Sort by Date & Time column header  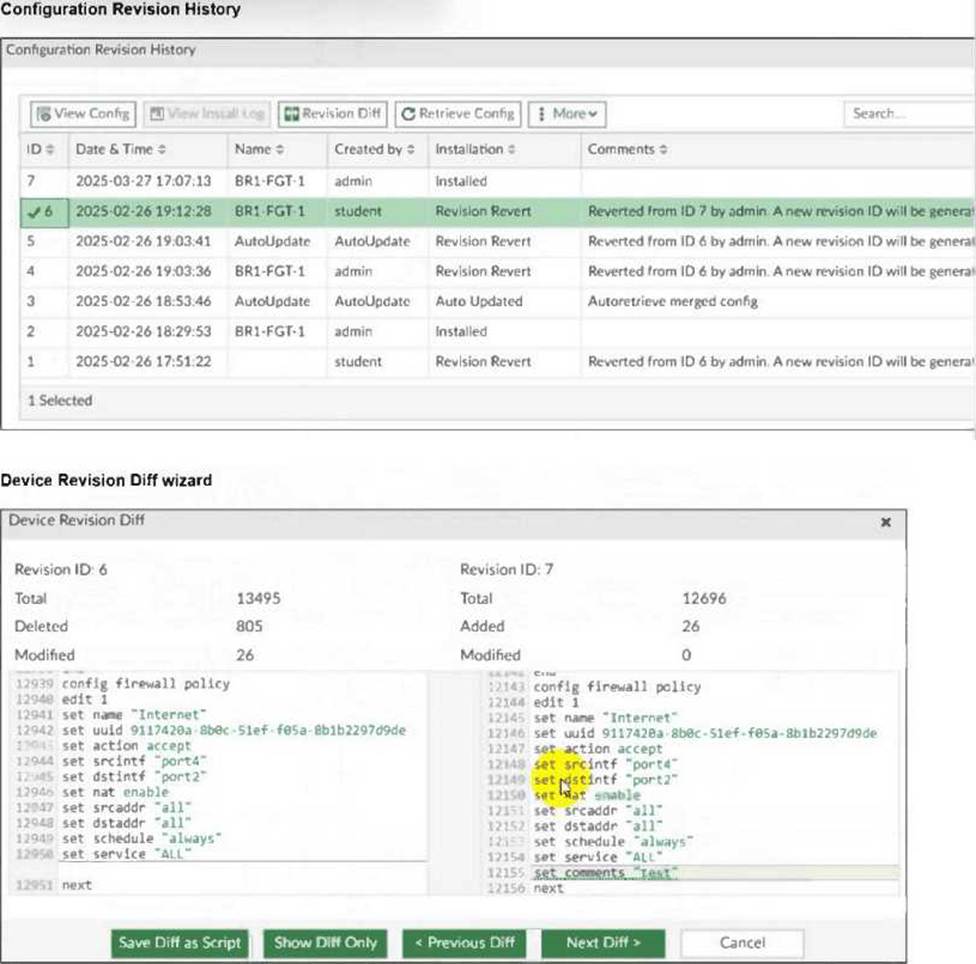click(x=119, y=149)
